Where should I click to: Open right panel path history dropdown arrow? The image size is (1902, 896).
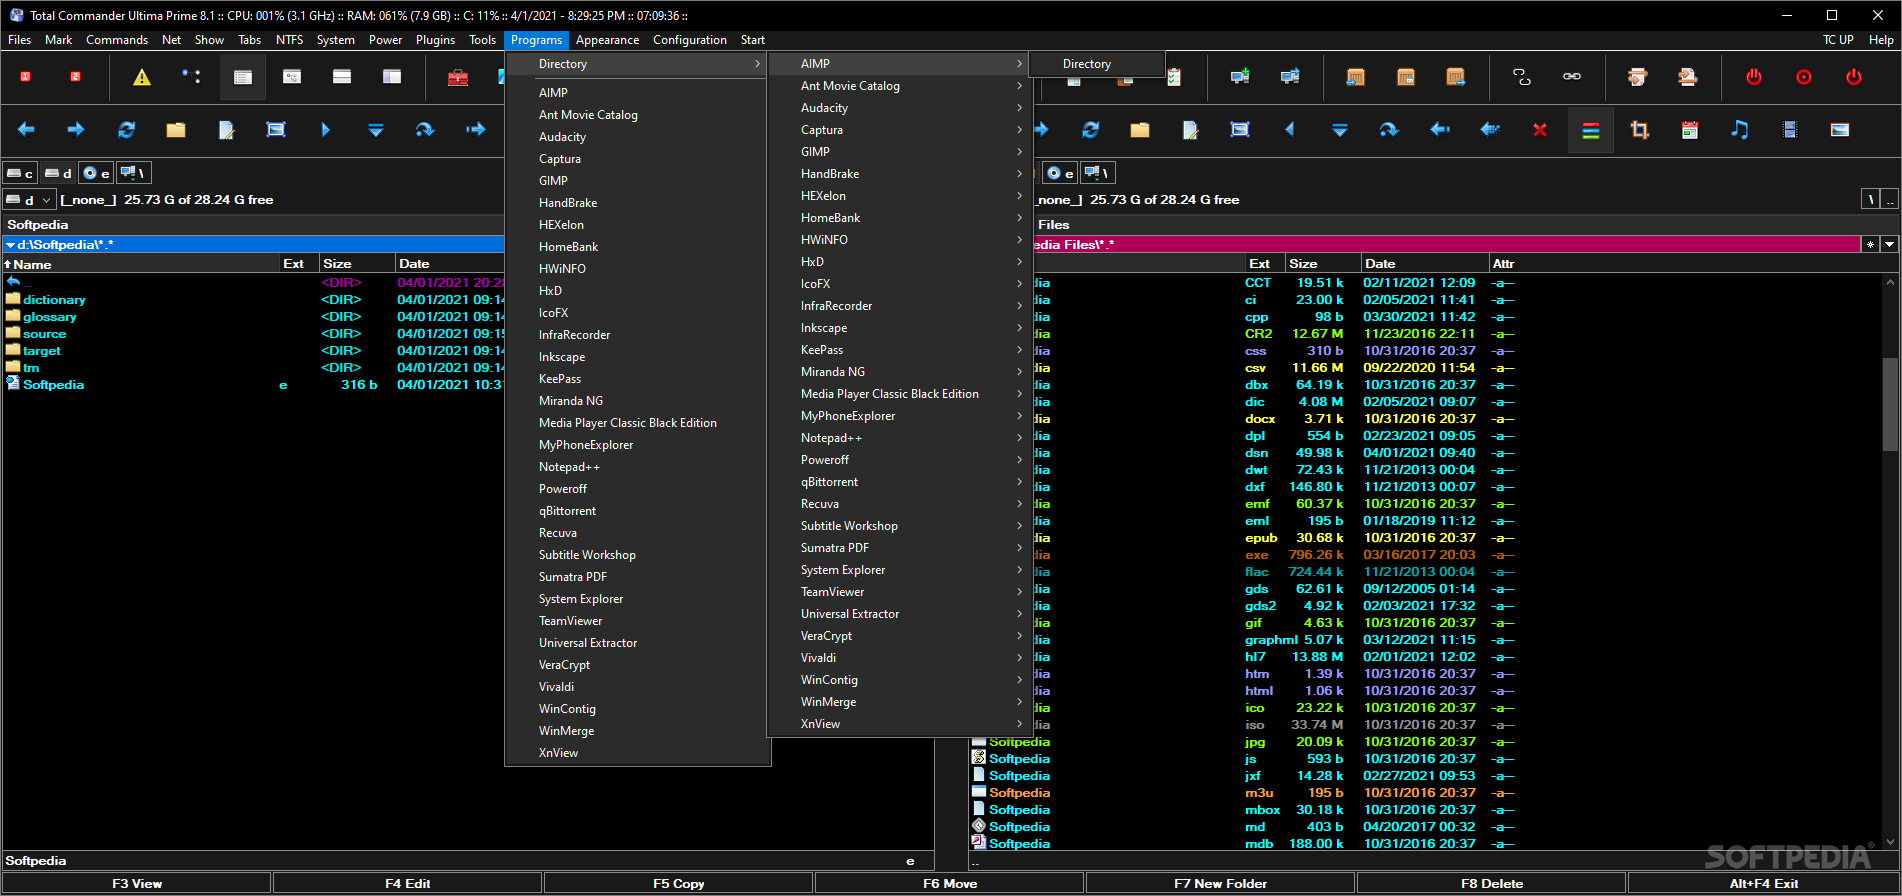(1889, 244)
